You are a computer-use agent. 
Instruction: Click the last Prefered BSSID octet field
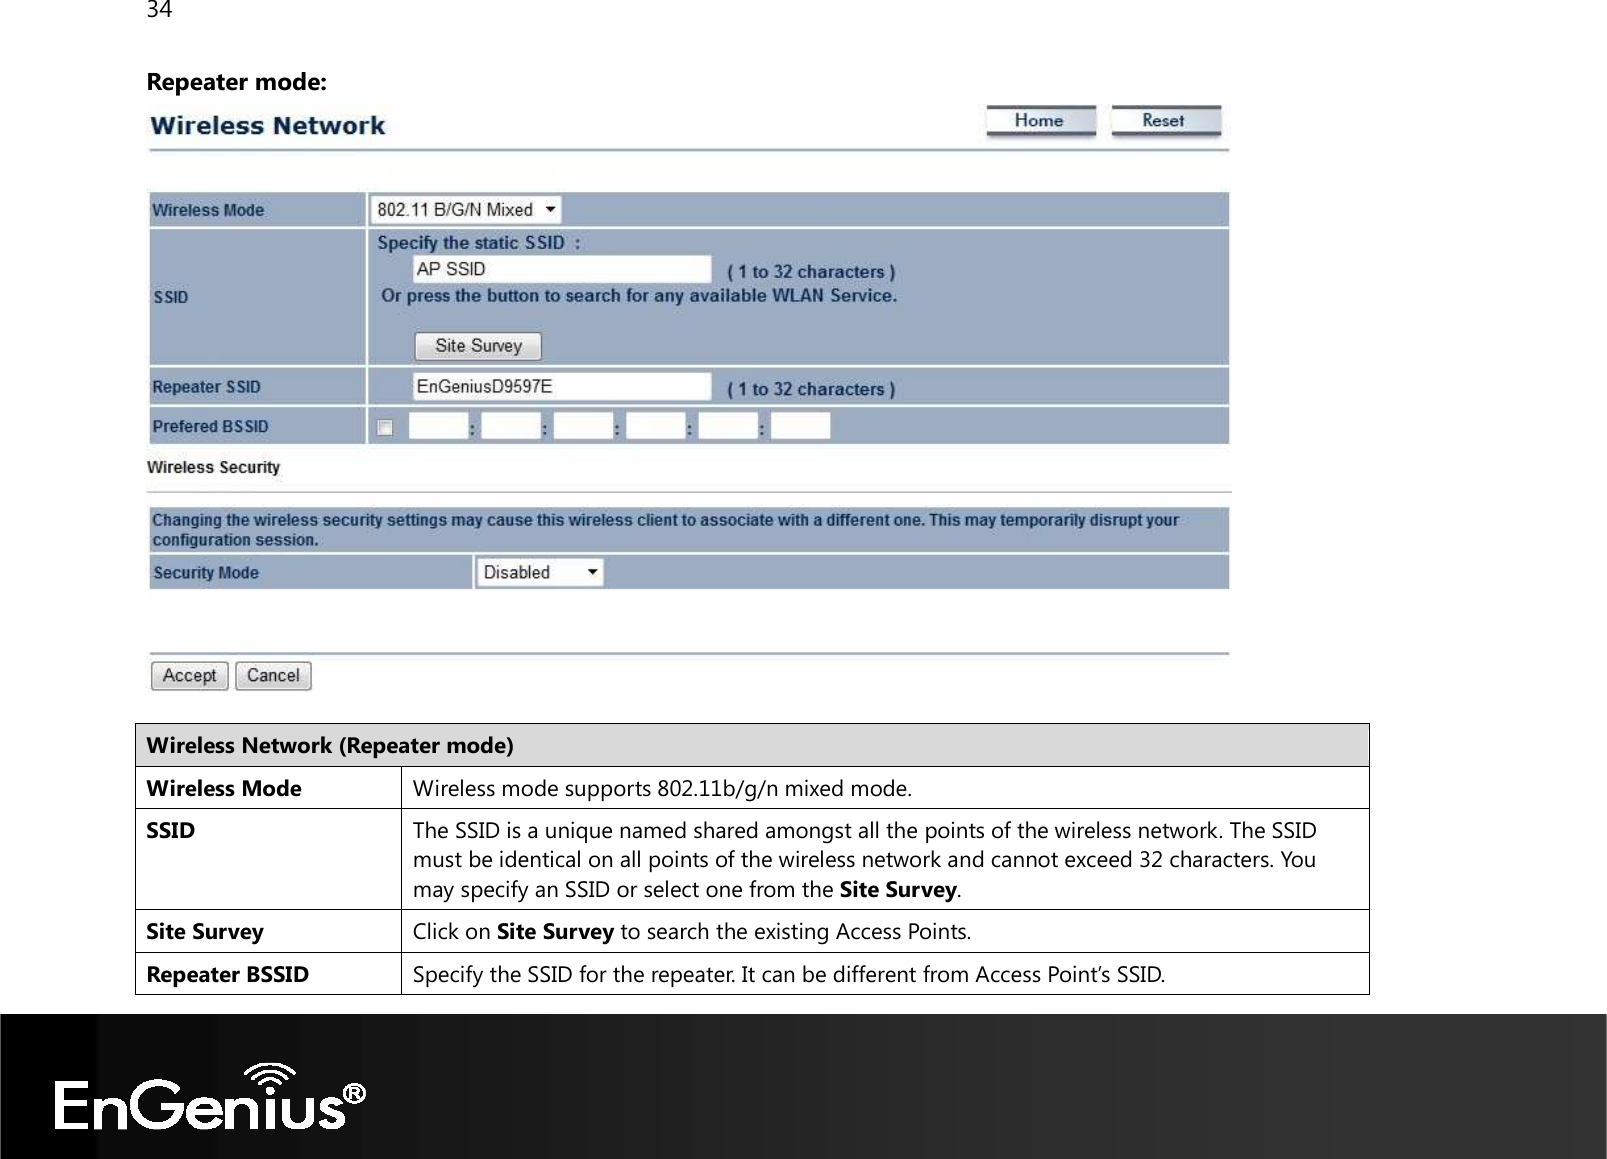tap(801, 427)
